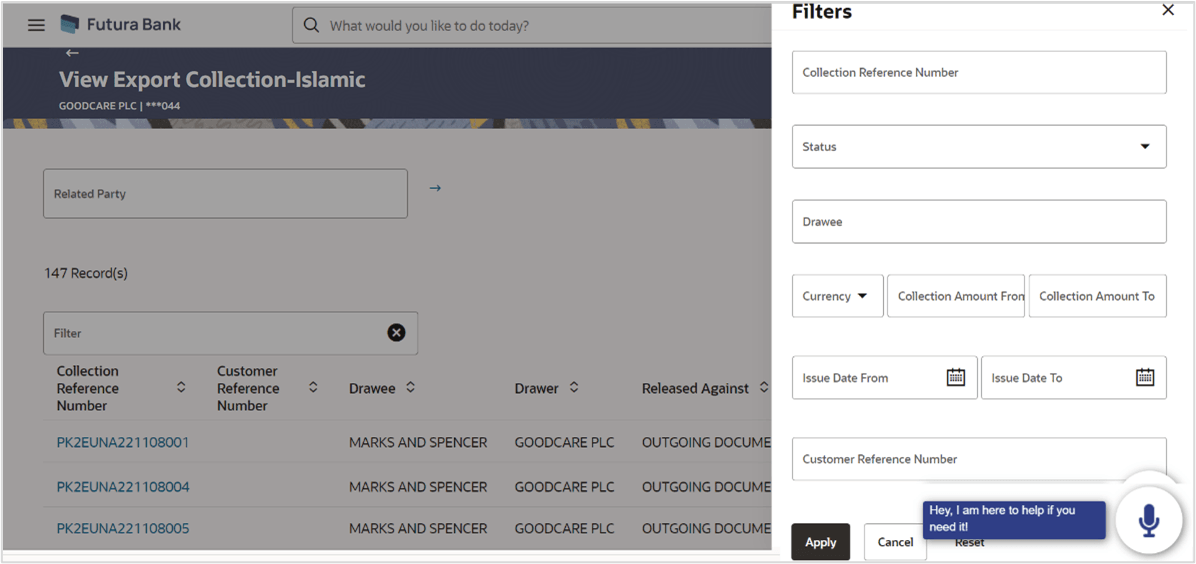Activate the microphone voice assistant
The height and width of the screenshot is (564, 1196).
(1148, 520)
